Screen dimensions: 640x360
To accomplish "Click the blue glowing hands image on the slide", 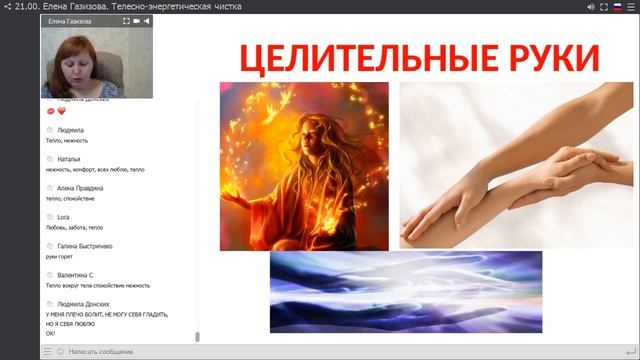I will 406,292.
